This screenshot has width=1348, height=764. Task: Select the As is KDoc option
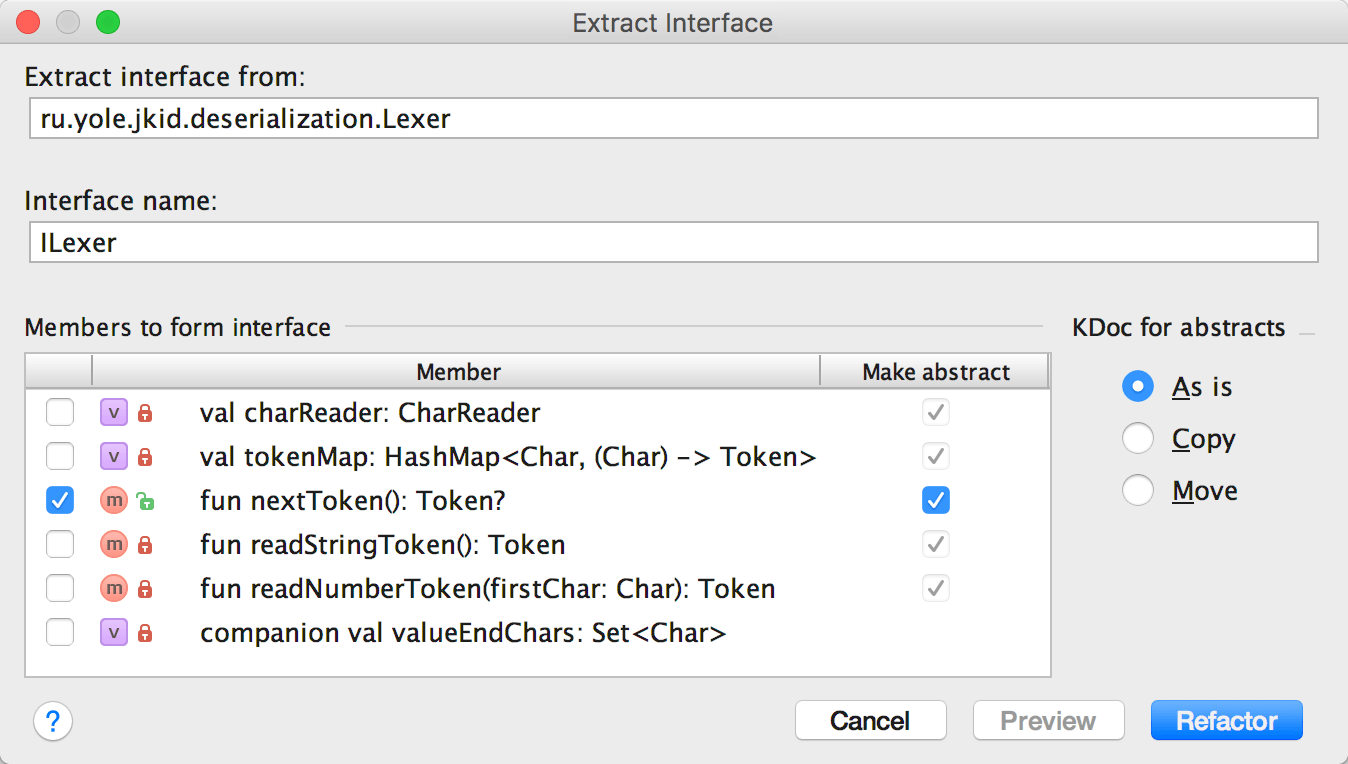(1138, 387)
